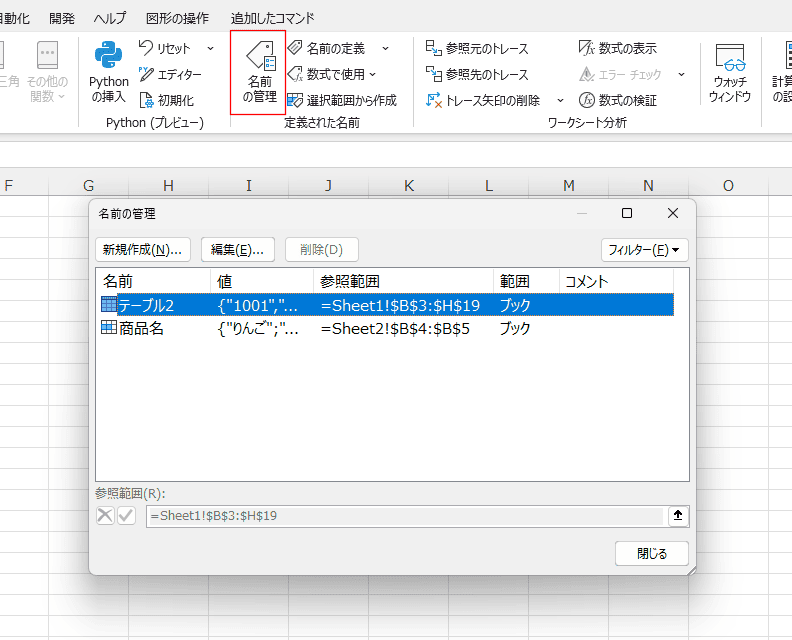This screenshot has height=640, width=792.
Task: Open the ヘルプ ribbon tab
Action: click(109, 19)
